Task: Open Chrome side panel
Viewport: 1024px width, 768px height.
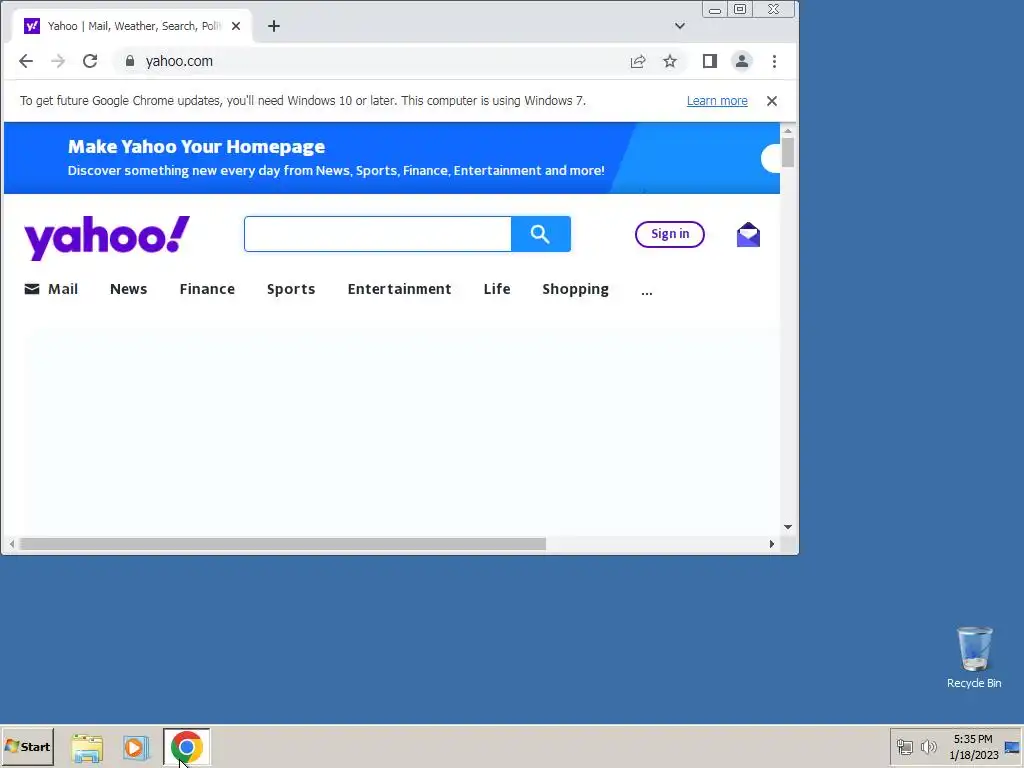Action: [710, 61]
